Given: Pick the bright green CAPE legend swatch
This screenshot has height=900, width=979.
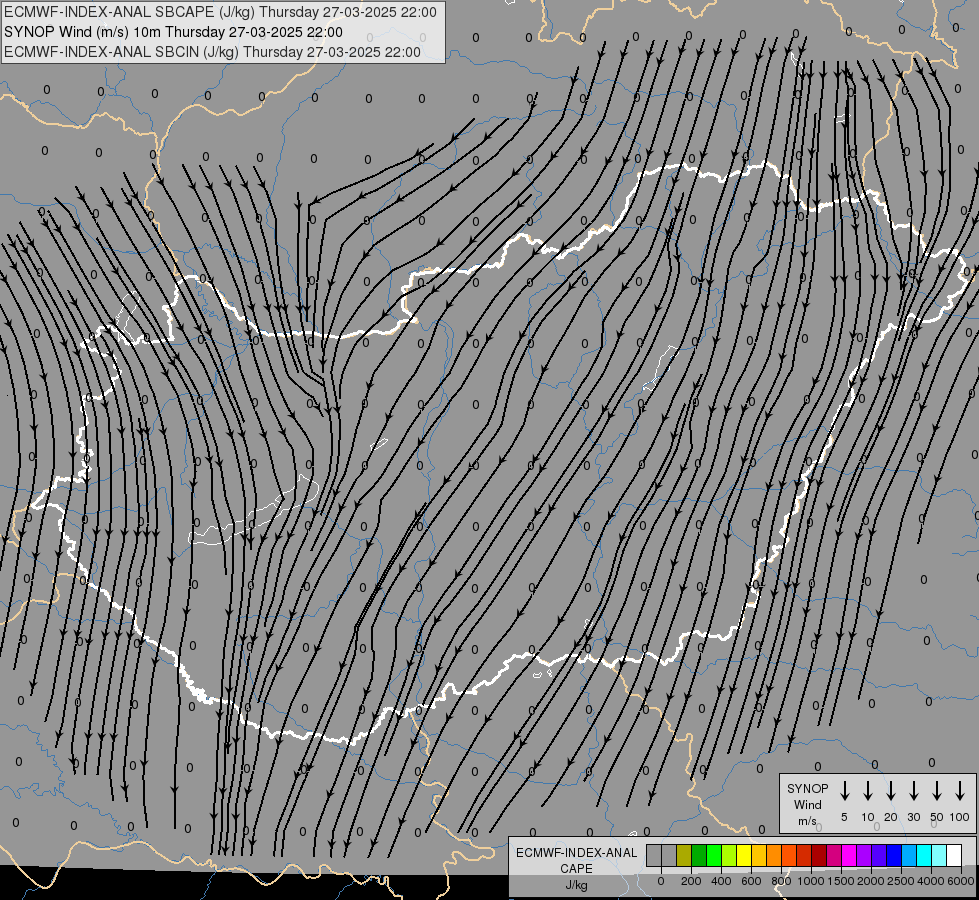Looking at the screenshot, I should click(x=714, y=855).
